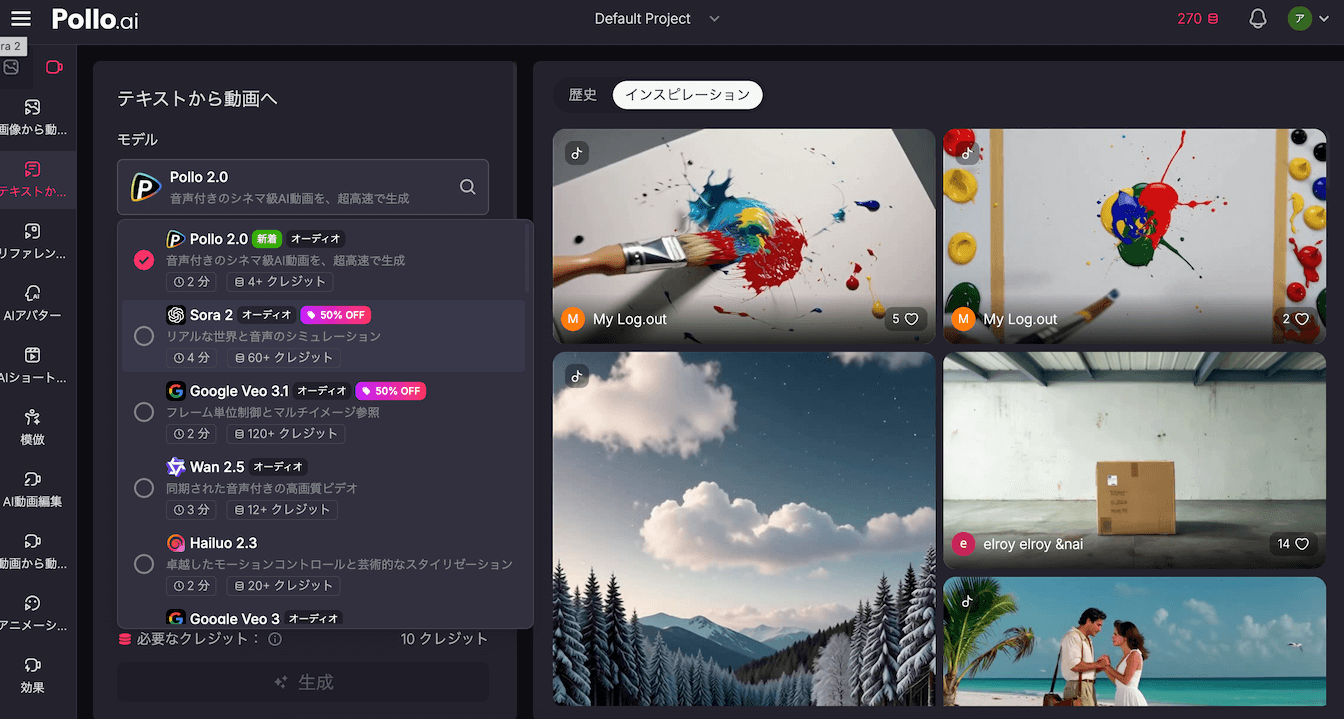Open the paintbrush splatter video thumbnail
The width and height of the screenshot is (1344, 719).
tap(744, 236)
